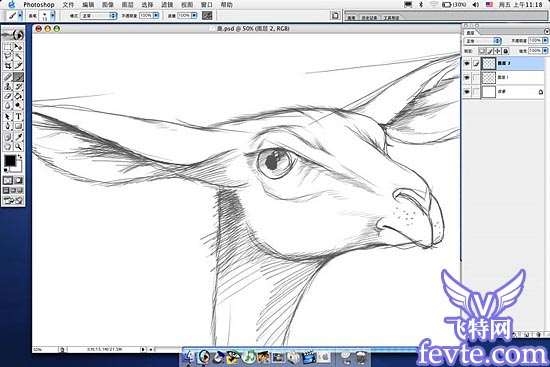Viewport: 550px width, 367px height.
Task: Open the blend mode dropdown in Layers panel
Action: click(x=483, y=41)
